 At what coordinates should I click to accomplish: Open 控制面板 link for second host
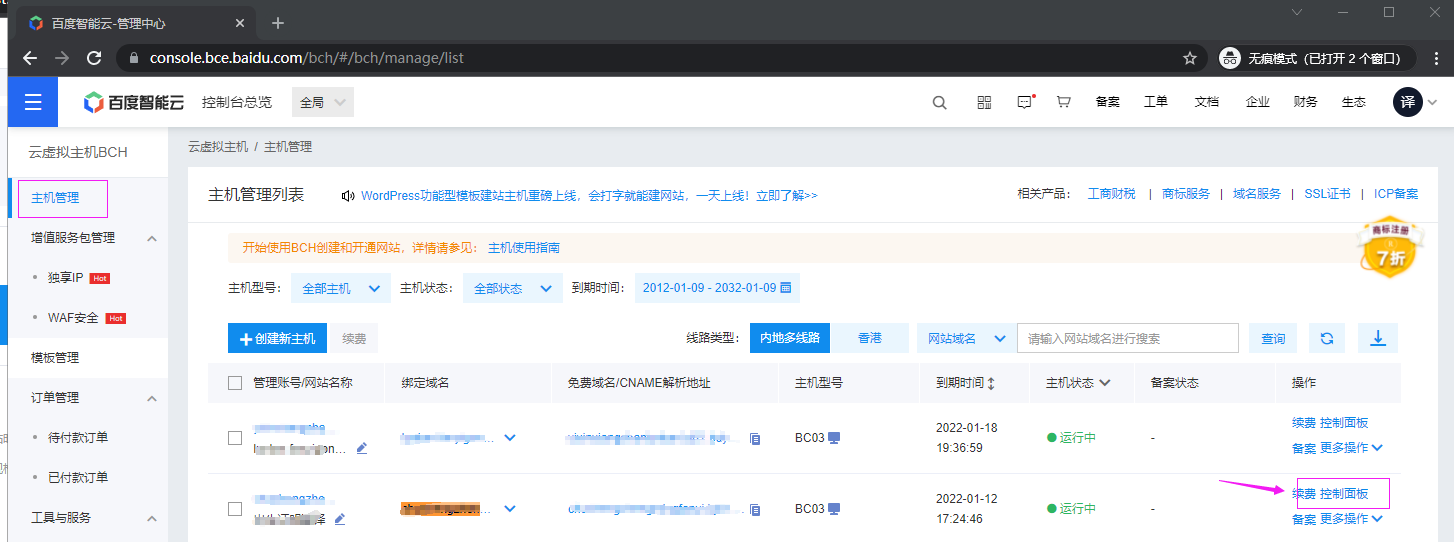pyautogui.click(x=1344, y=494)
